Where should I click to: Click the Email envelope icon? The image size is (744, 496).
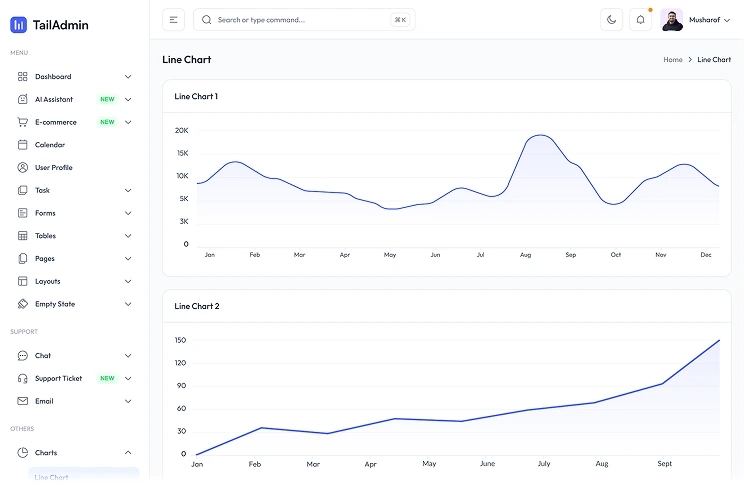coord(22,401)
